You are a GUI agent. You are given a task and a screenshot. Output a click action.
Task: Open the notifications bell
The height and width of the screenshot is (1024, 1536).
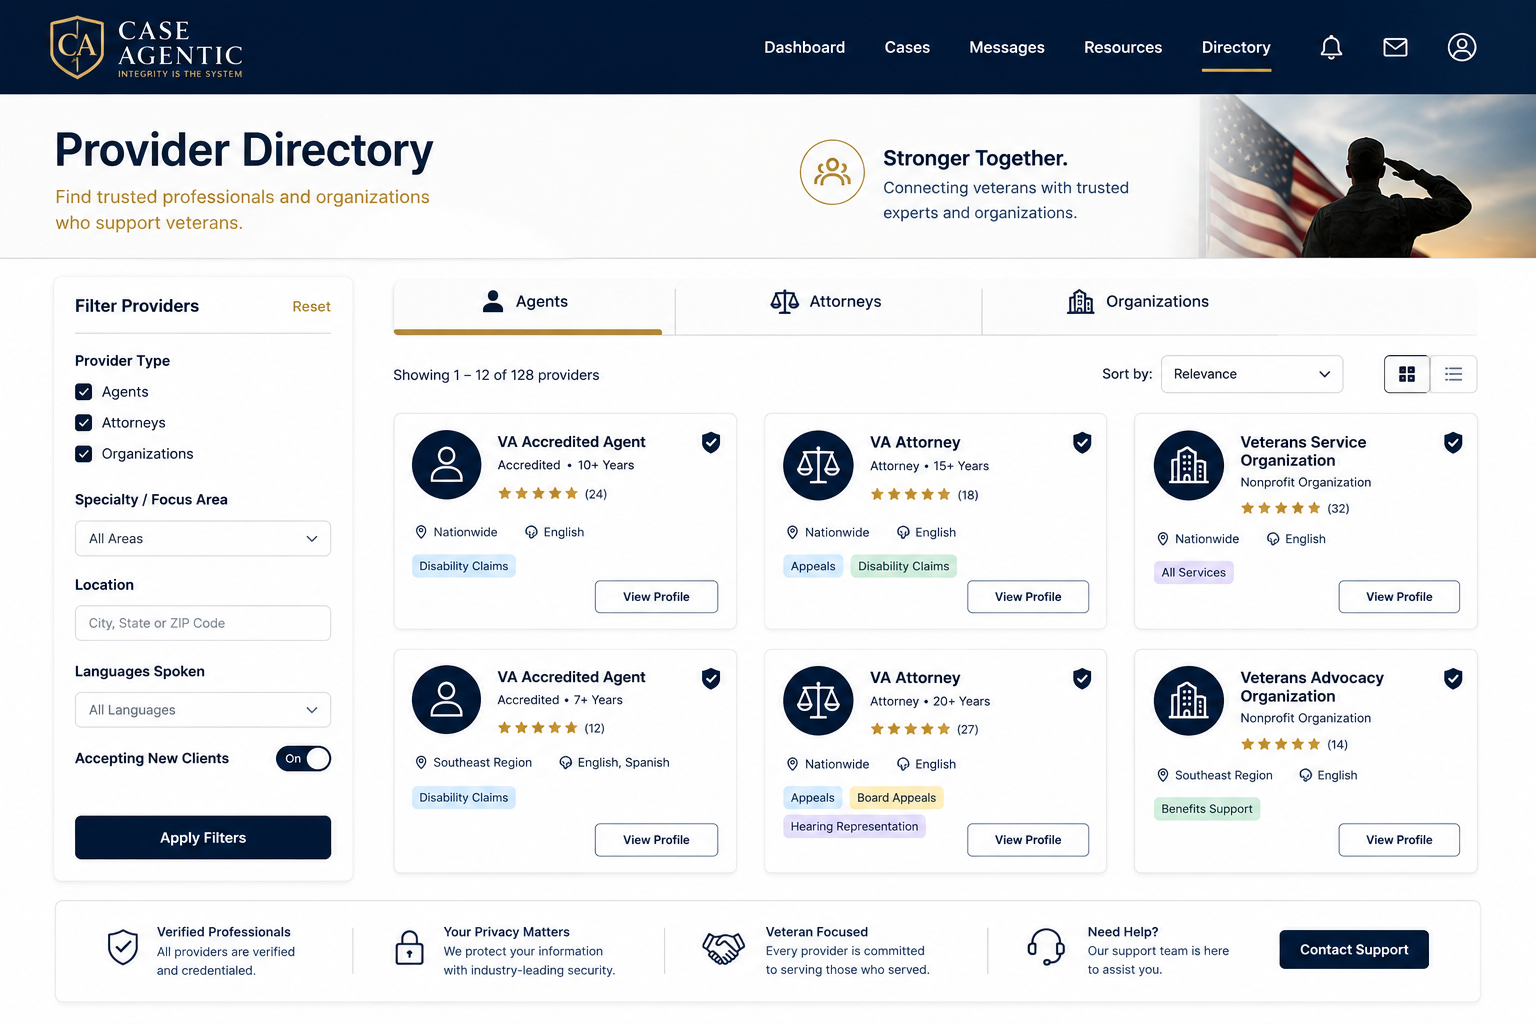1331,47
